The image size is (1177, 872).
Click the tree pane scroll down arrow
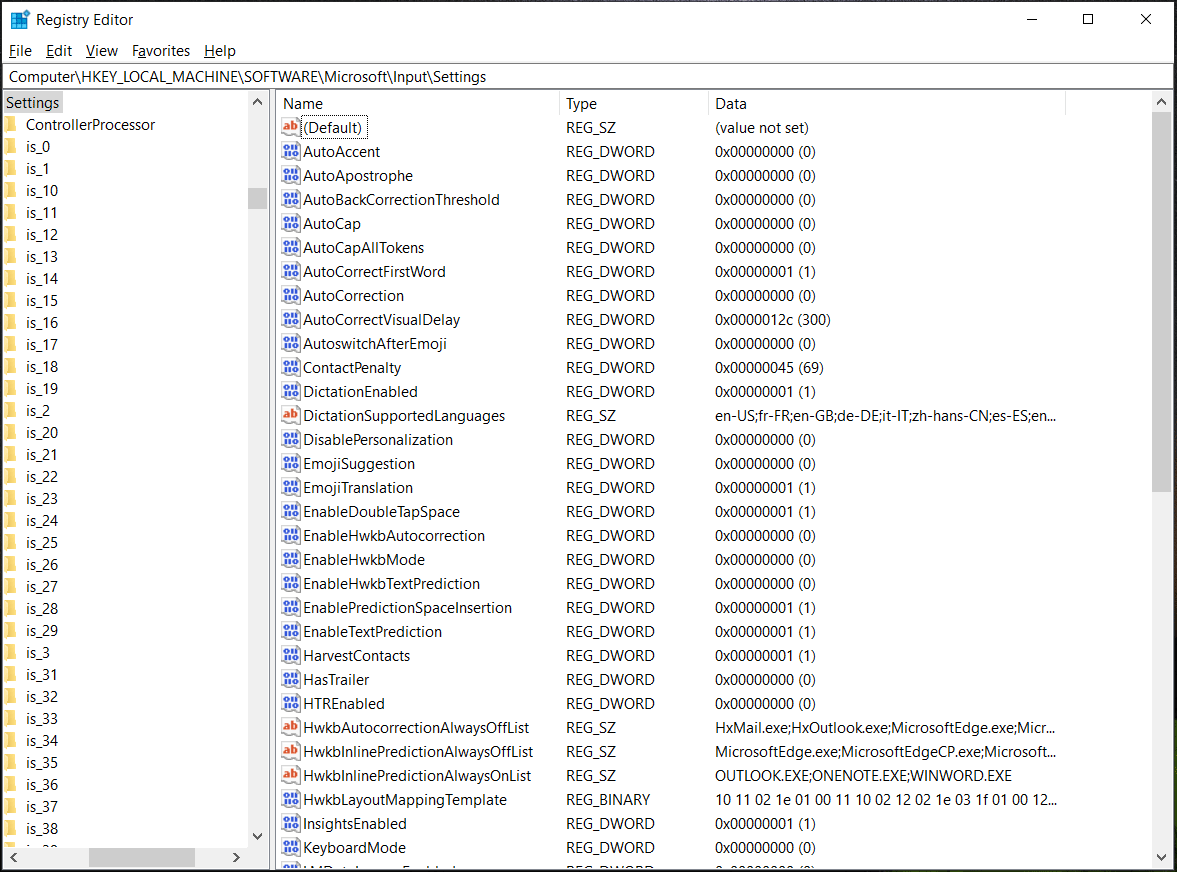point(257,836)
